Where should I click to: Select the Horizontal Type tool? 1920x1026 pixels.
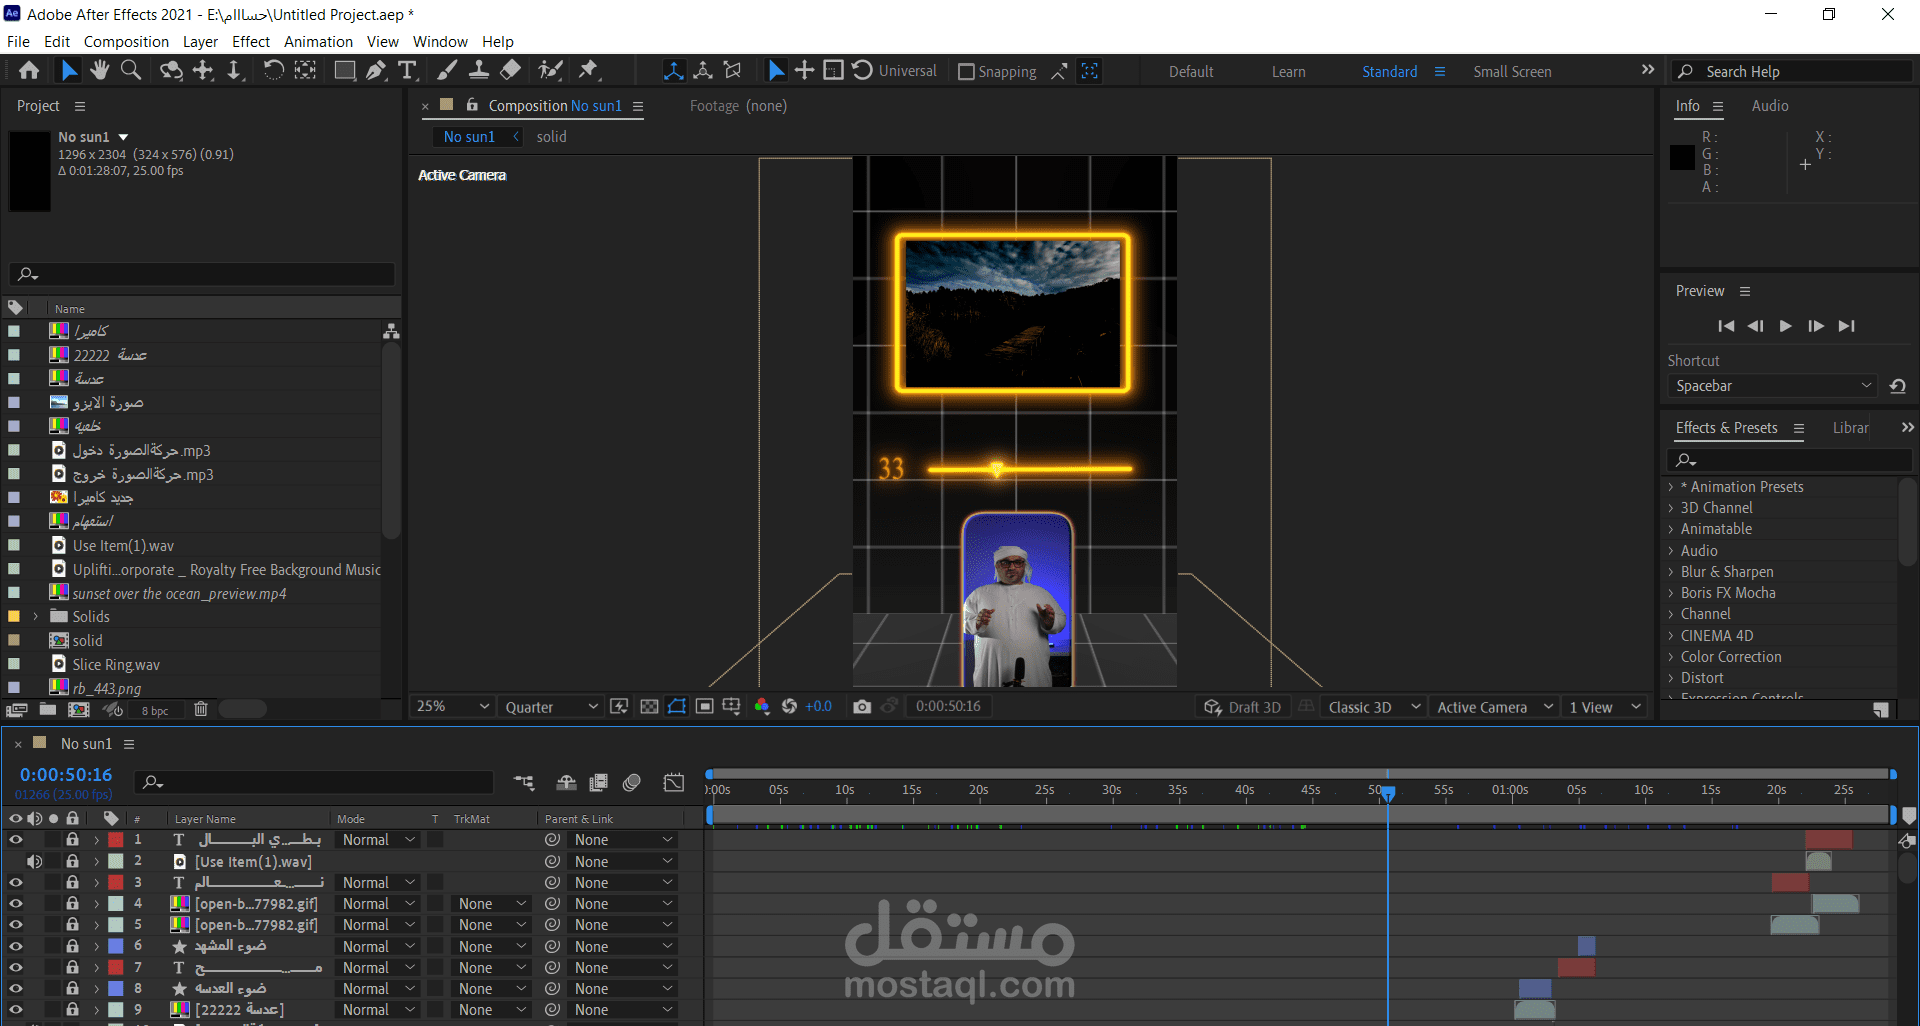coord(407,70)
